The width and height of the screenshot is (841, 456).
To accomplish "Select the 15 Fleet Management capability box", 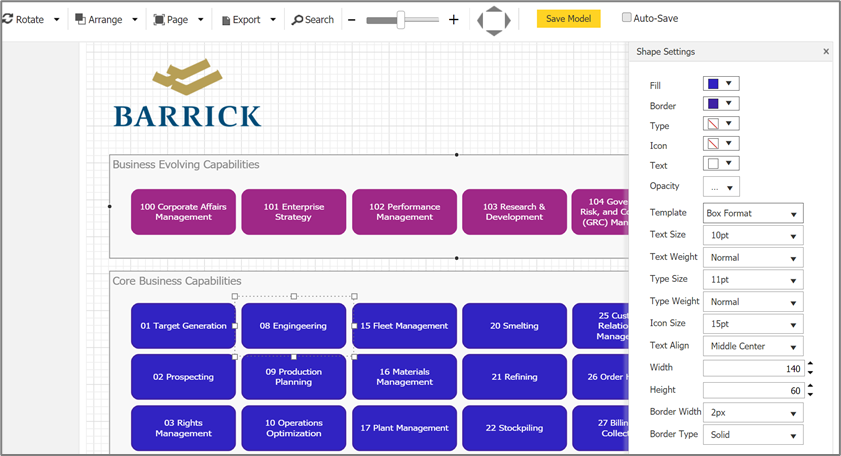I will pyautogui.click(x=405, y=326).
